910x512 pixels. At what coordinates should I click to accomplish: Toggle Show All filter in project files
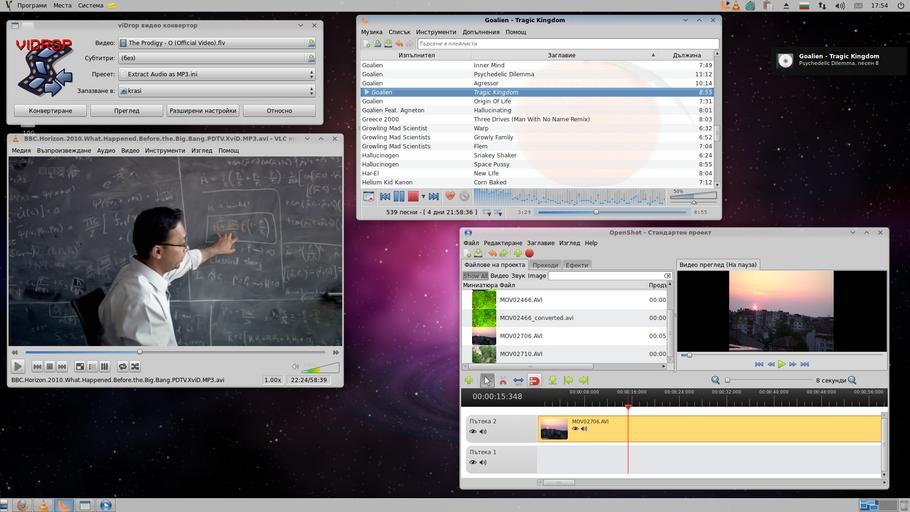pos(475,276)
